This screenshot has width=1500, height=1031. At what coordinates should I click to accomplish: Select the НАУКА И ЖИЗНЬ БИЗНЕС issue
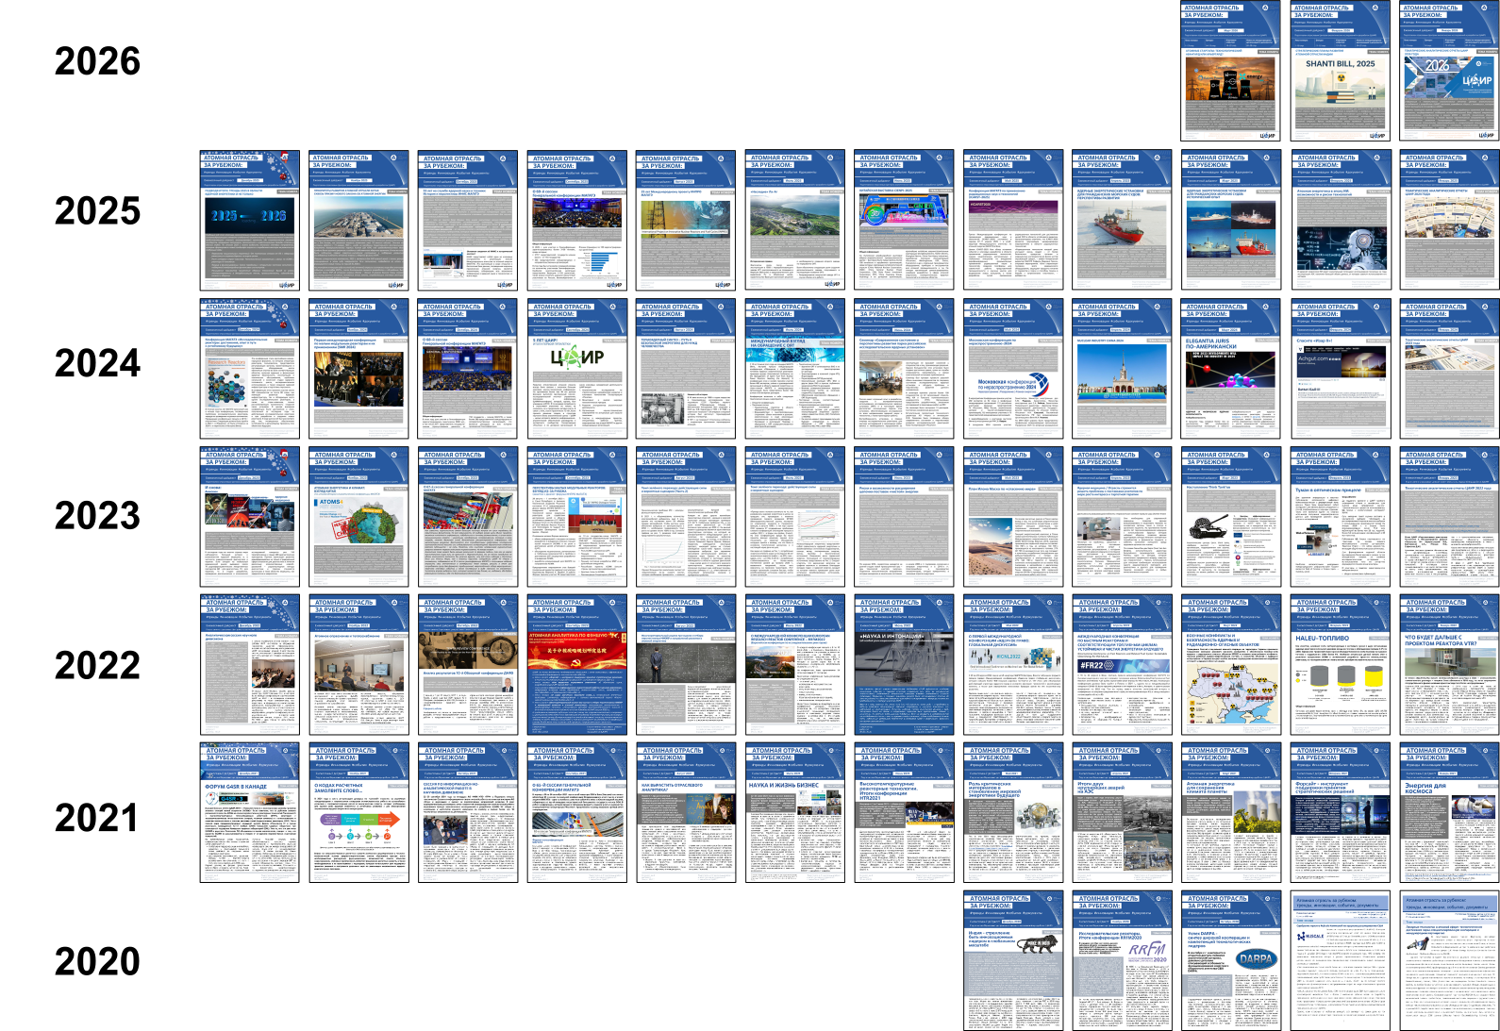795,813
